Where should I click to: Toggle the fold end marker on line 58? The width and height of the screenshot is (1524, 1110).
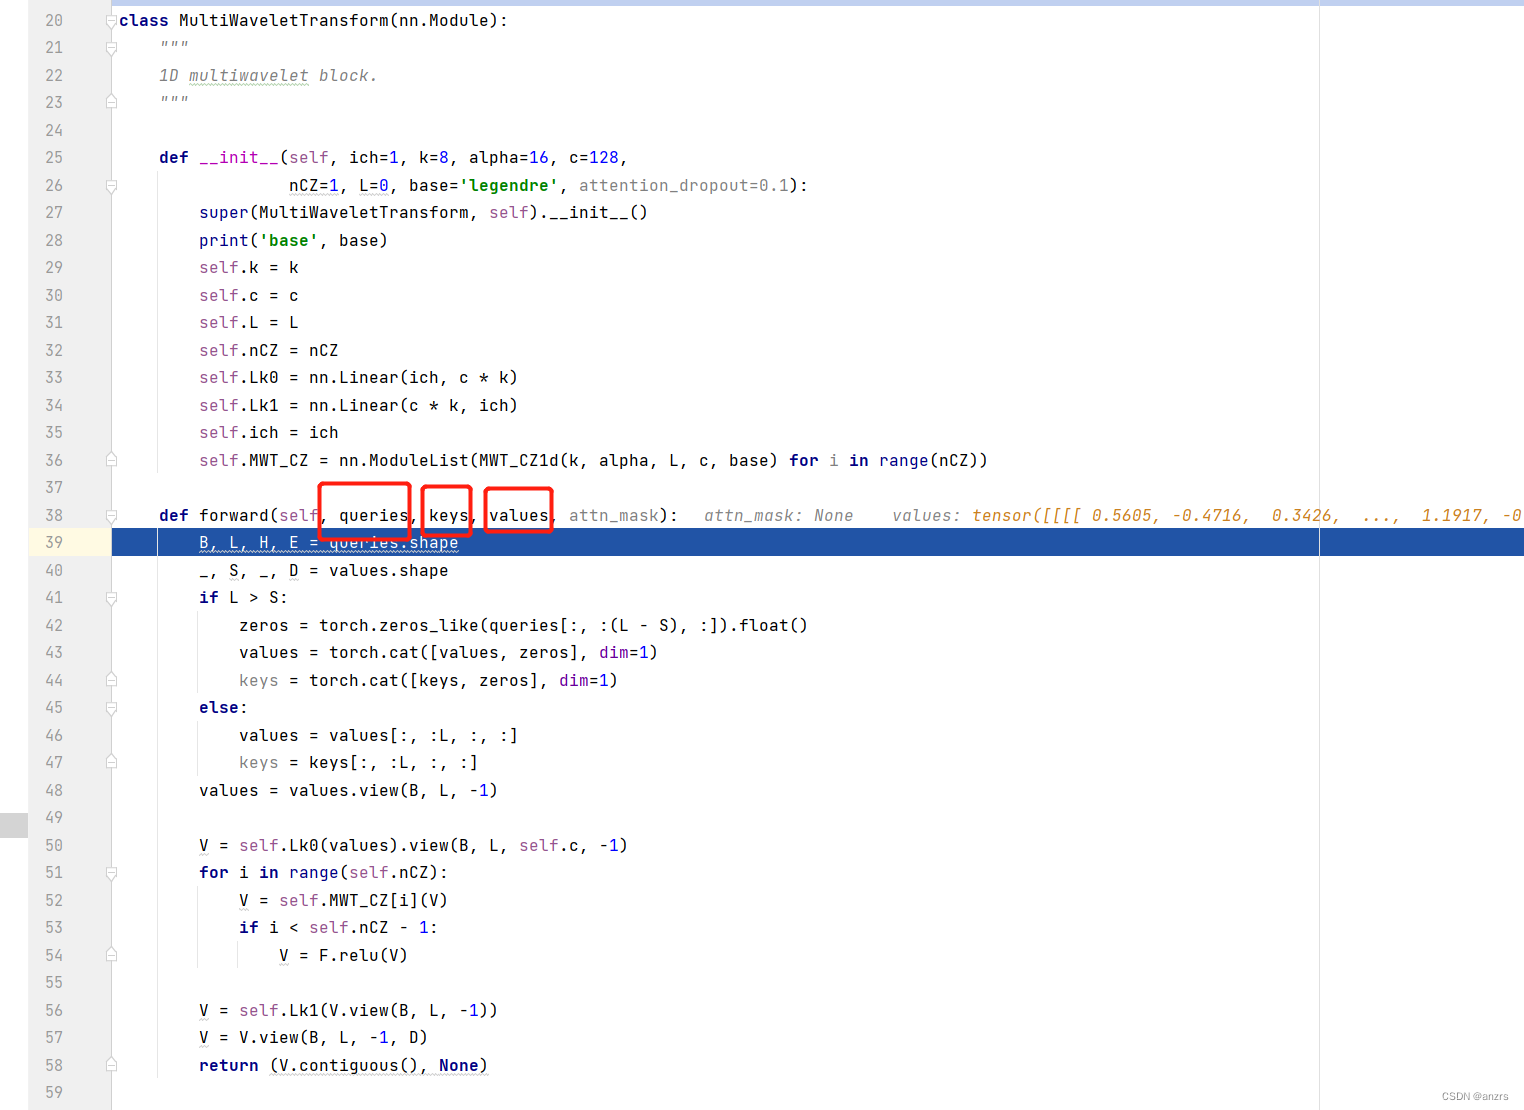coord(111,1066)
